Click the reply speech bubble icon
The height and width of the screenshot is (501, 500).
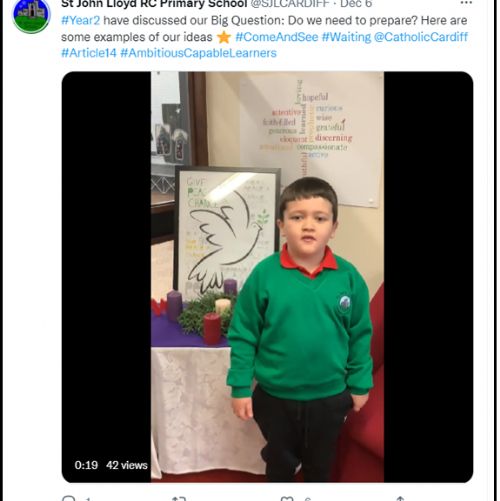tap(69, 498)
